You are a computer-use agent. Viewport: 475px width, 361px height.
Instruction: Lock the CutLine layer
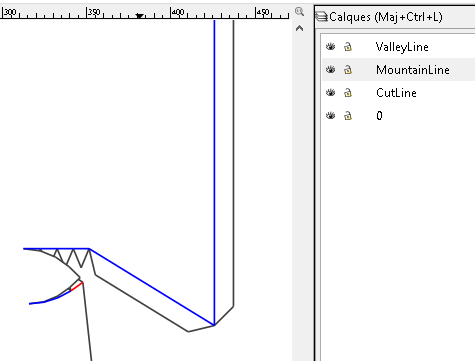[x=348, y=92]
